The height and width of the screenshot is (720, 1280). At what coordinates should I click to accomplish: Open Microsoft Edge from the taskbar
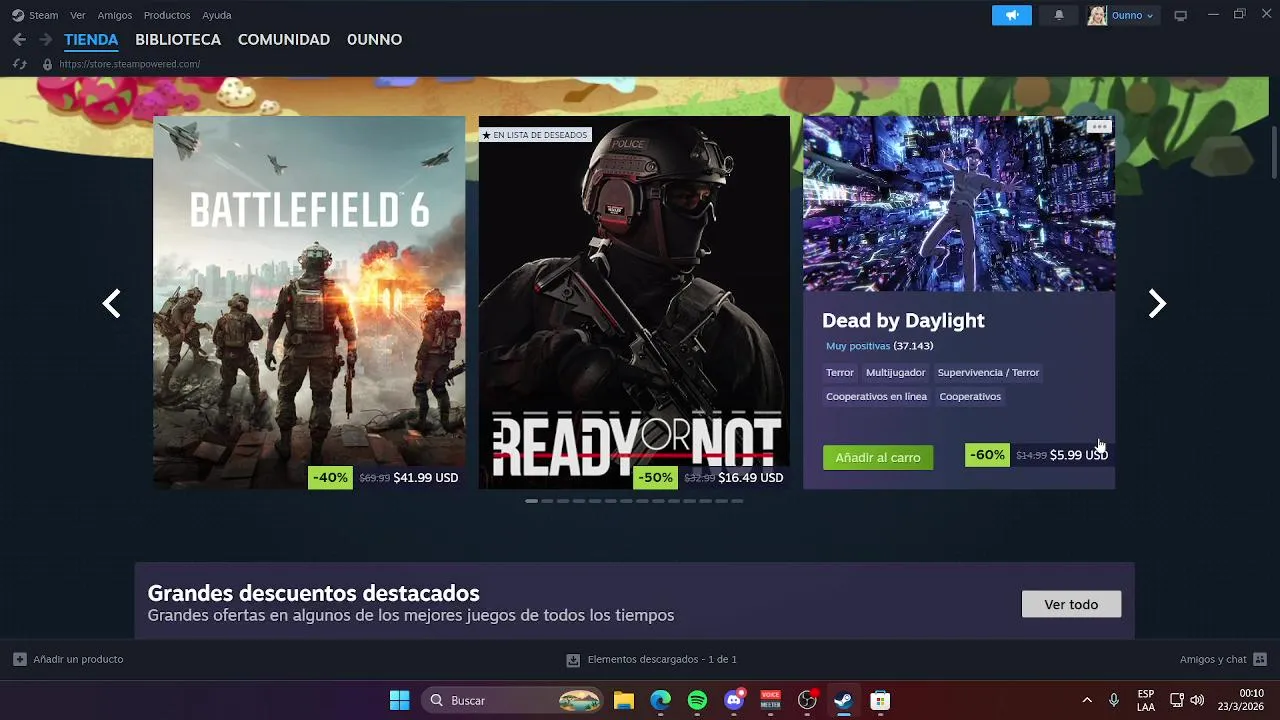pyautogui.click(x=661, y=700)
